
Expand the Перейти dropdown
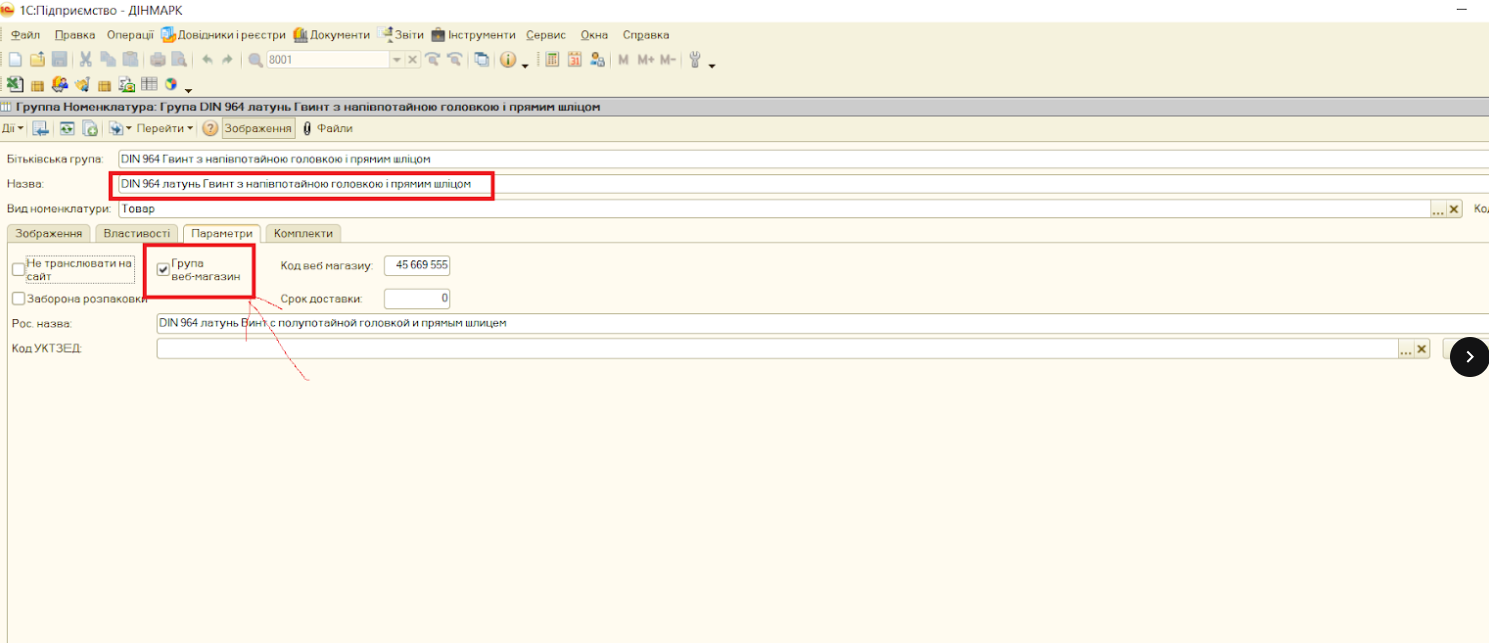(165, 128)
